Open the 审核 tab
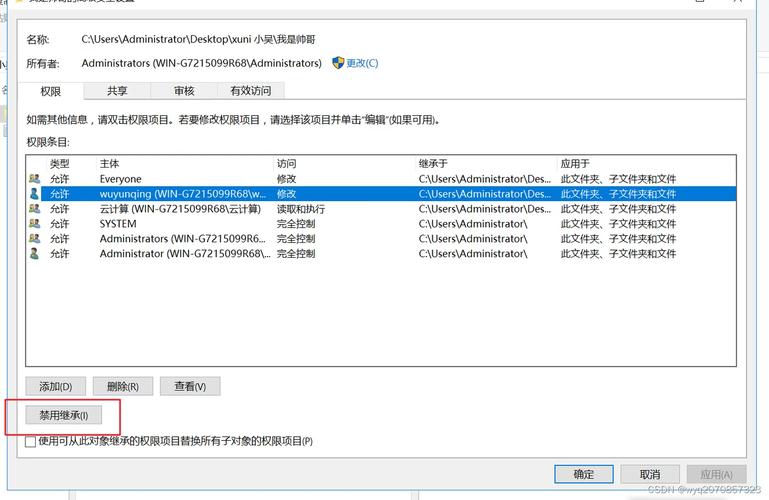769x500 pixels. 184,91
